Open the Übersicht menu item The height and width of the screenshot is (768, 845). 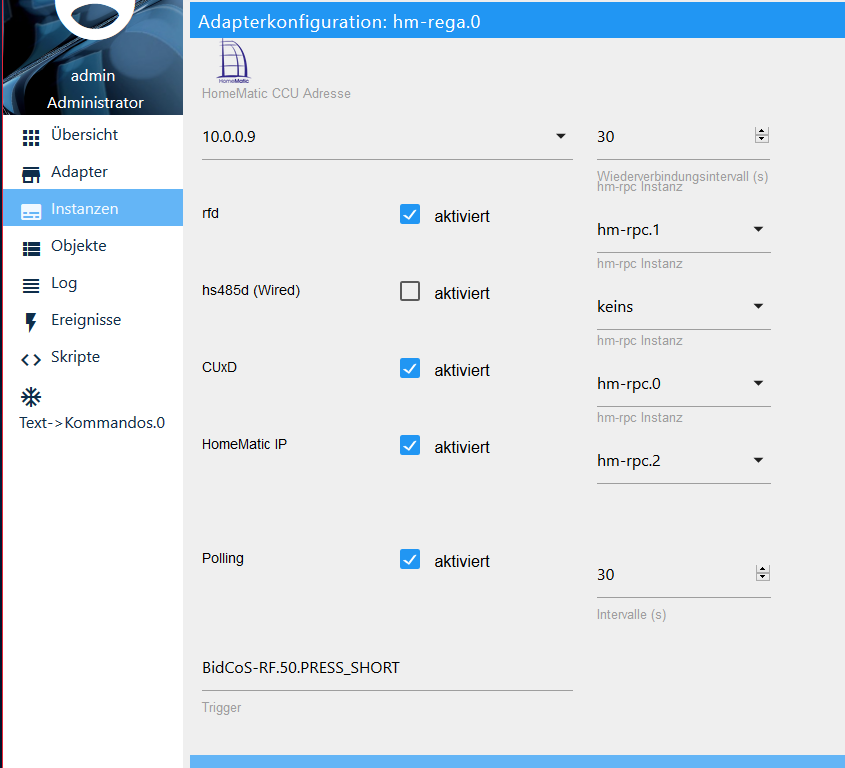click(93, 135)
